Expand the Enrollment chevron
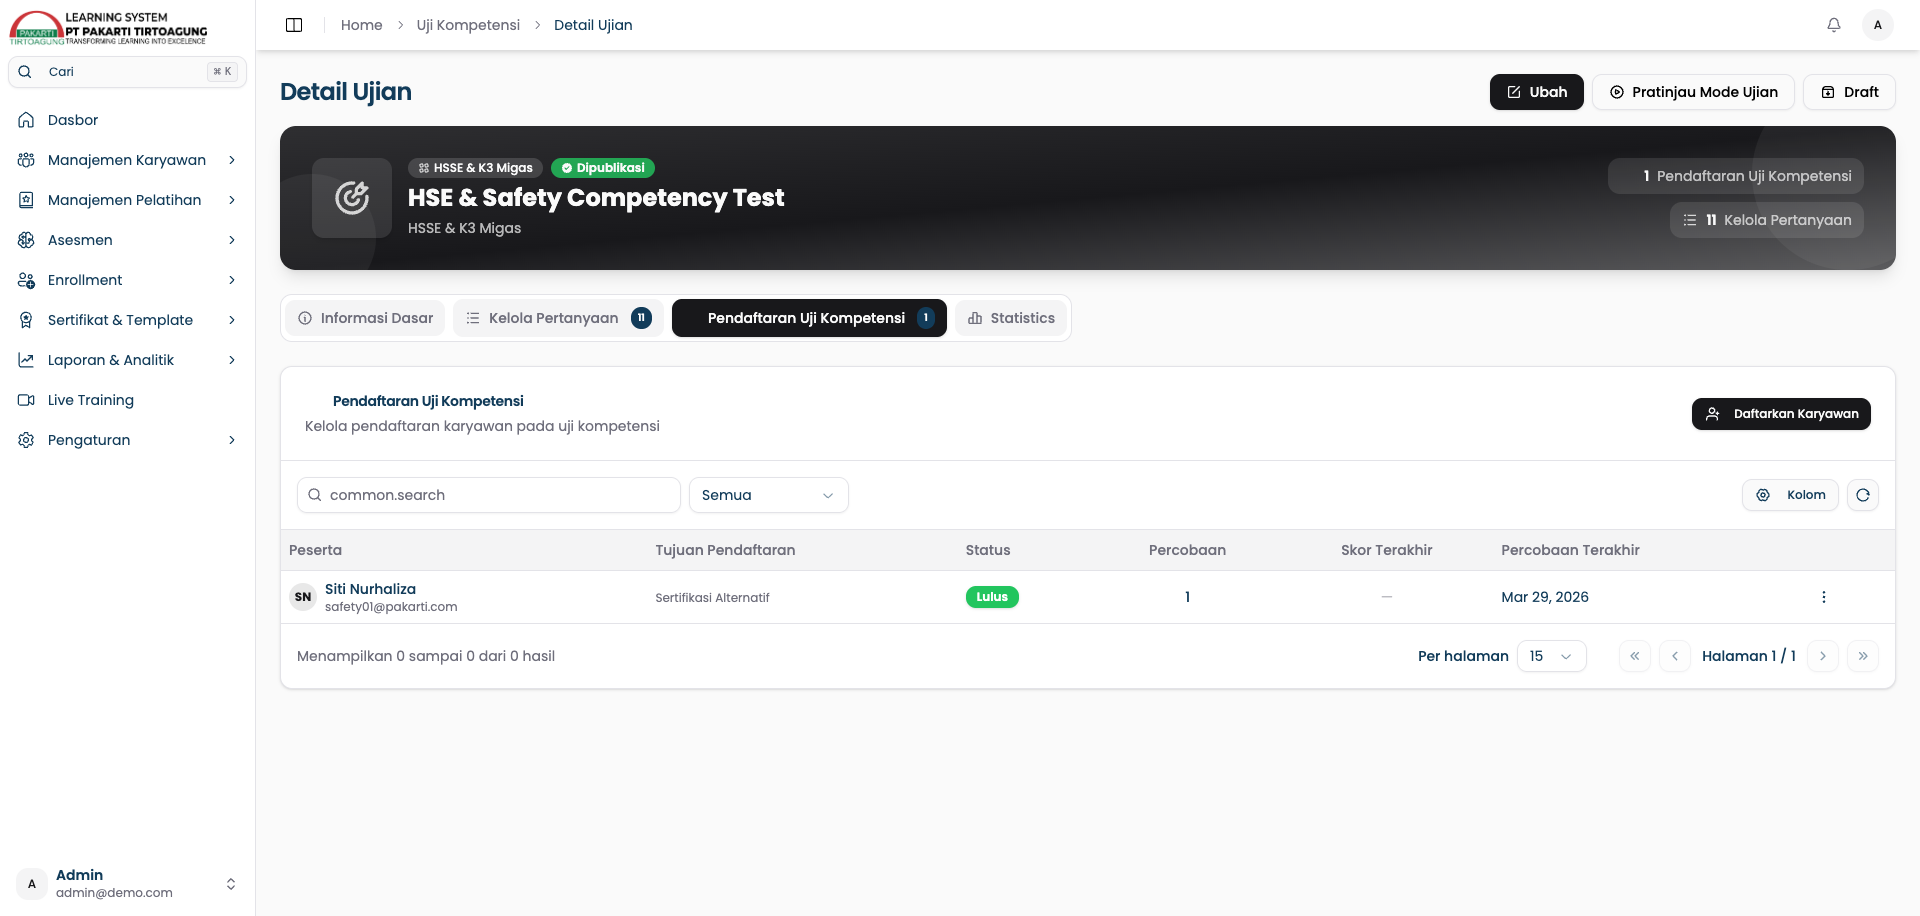 [x=232, y=280]
